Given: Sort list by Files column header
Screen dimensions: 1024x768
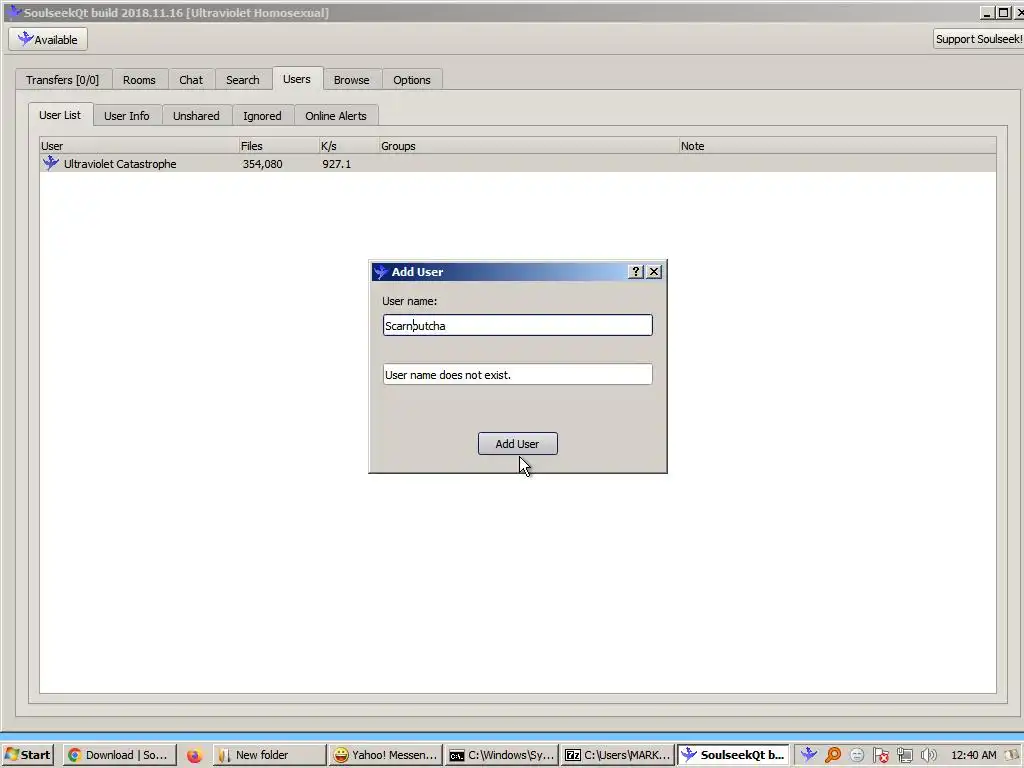Looking at the screenshot, I should [279, 146].
